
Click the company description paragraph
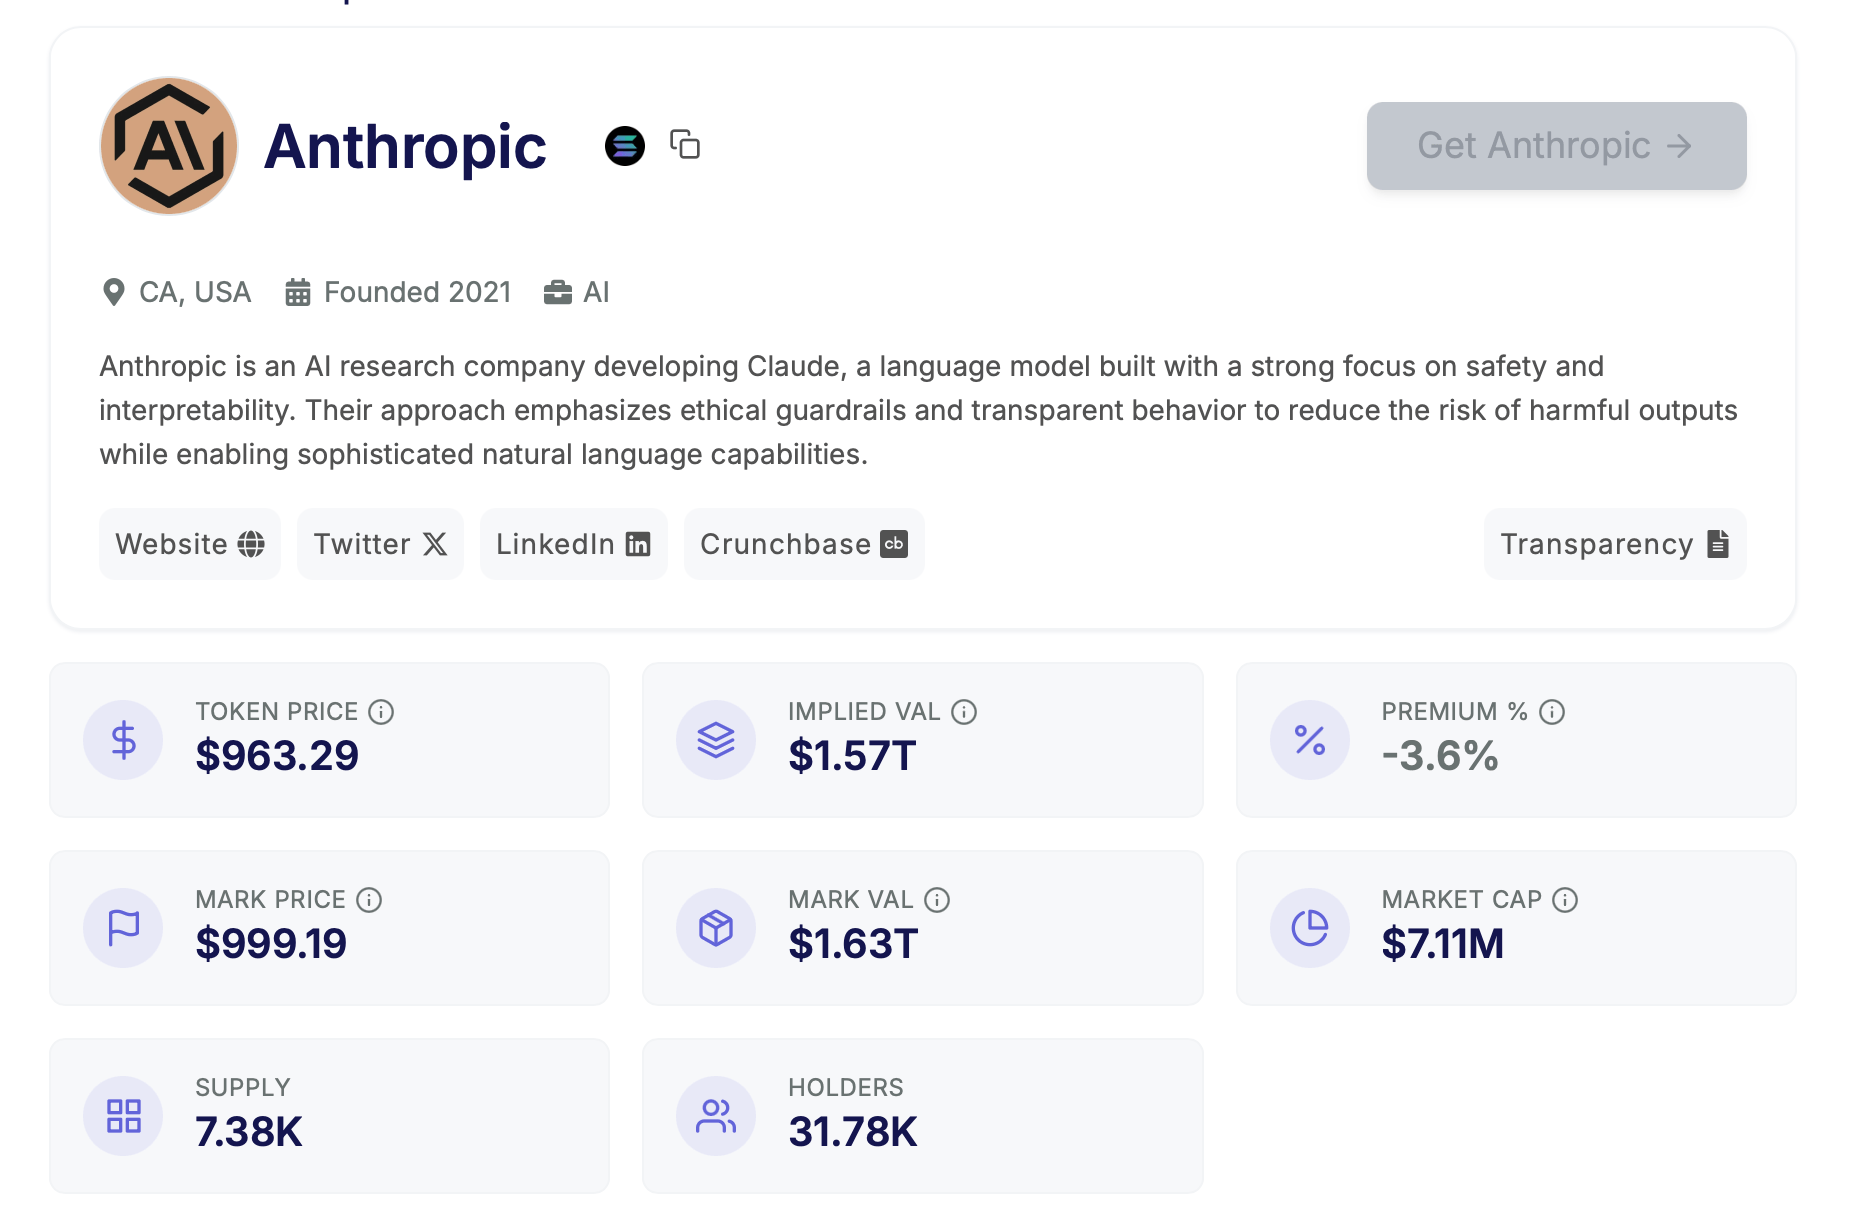(x=918, y=410)
